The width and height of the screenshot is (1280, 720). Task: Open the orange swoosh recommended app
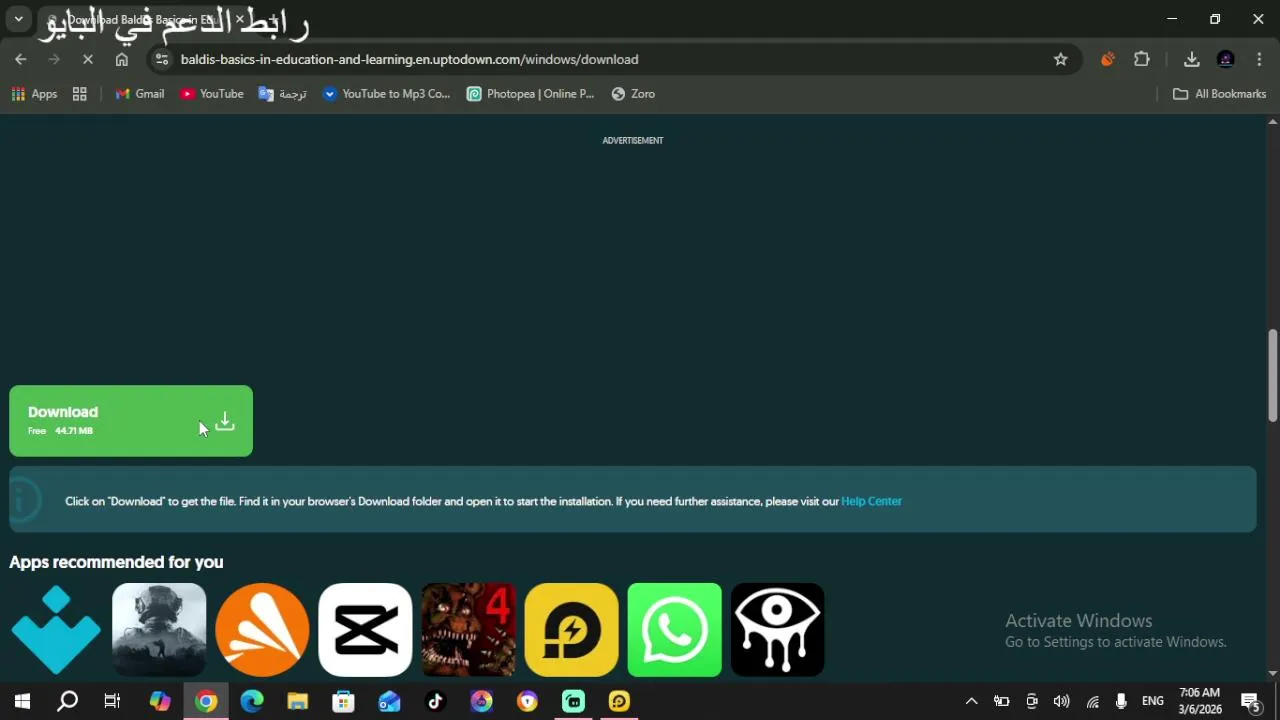(262, 630)
